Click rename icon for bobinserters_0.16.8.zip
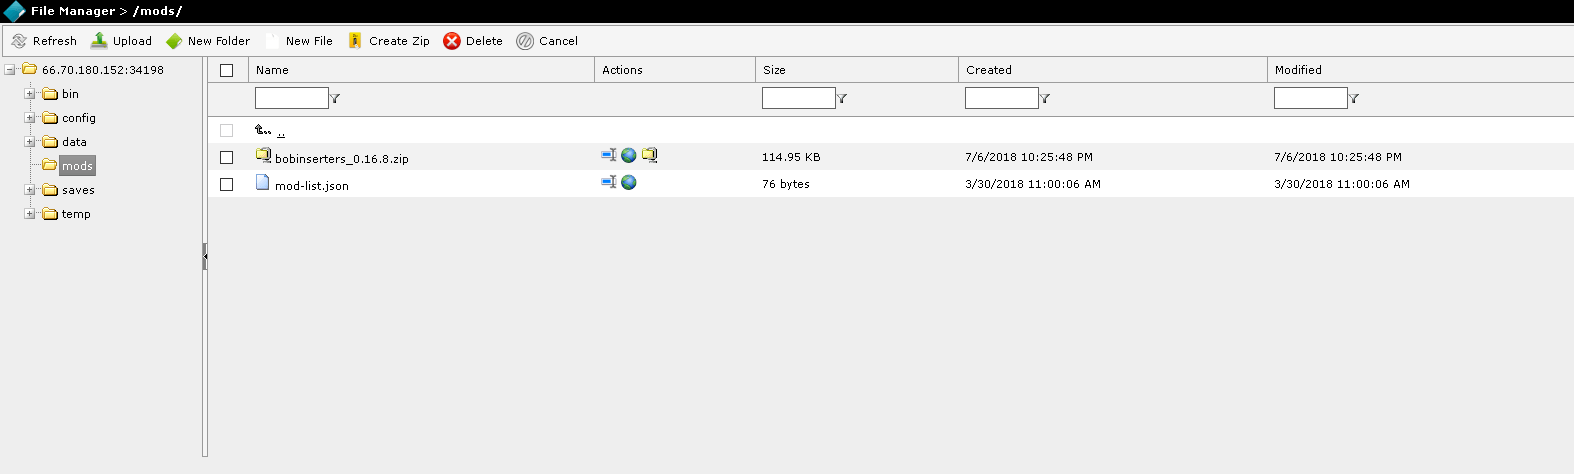1574x474 pixels. click(608, 155)
